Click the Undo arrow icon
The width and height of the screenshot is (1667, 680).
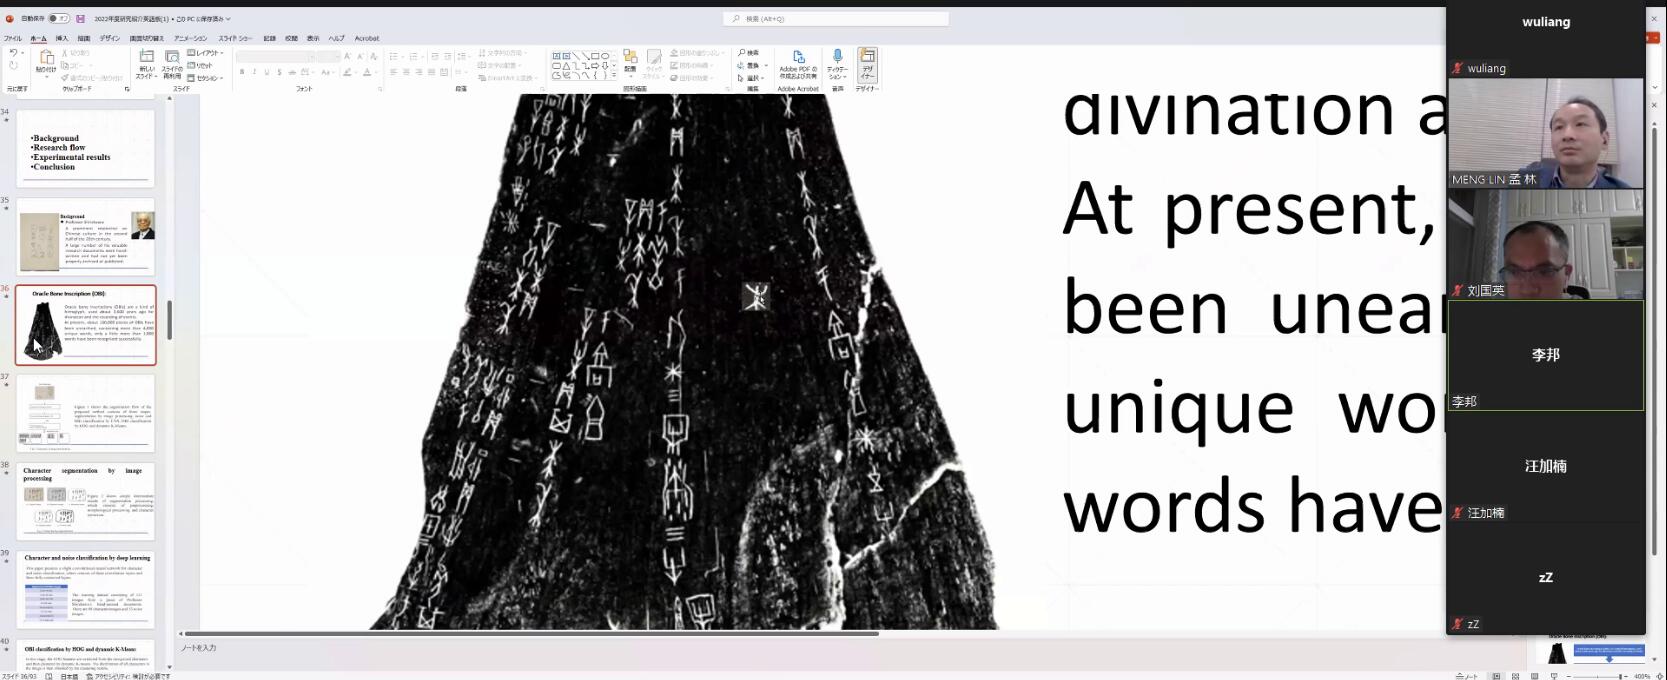tap(13, 53)
